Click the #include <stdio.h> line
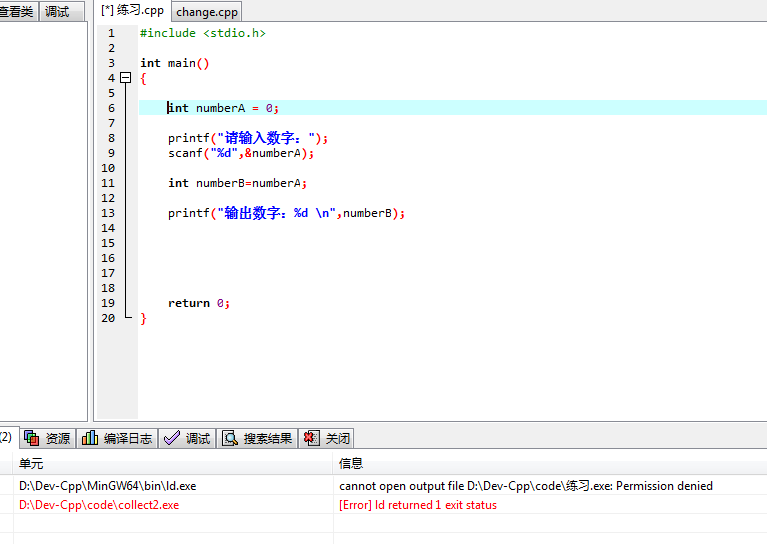Image resolution: width=767 pixels, height=544 pixels. tap(203, 33)
